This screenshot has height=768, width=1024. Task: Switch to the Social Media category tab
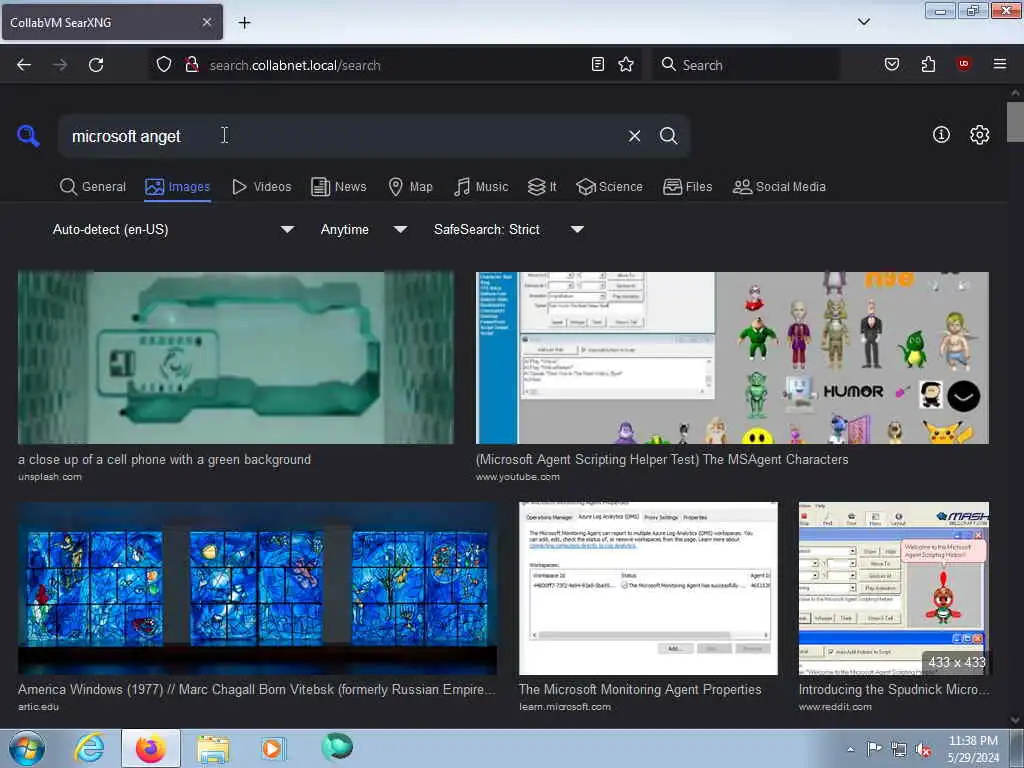click(x=779, y=187)
